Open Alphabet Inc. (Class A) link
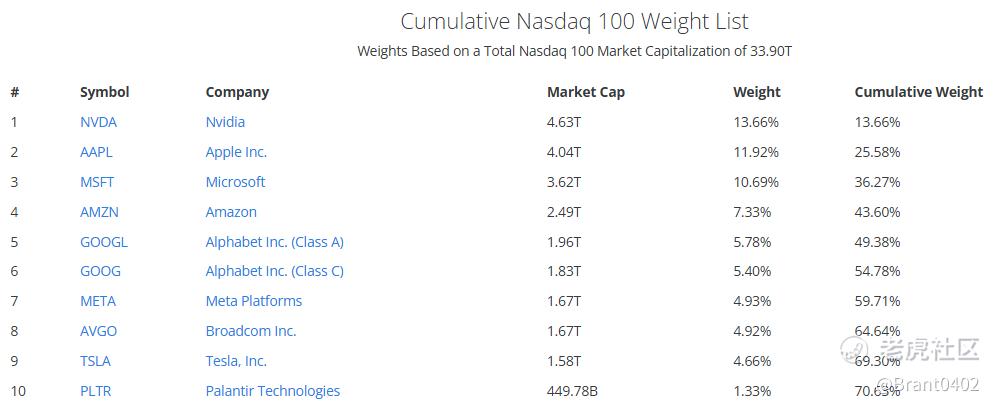 275,242
